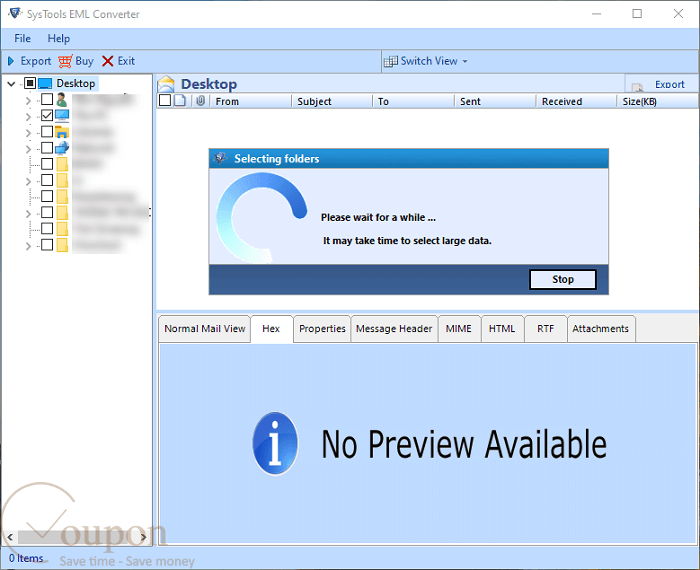Switch to the Normal Mail View tab
The image size is (700, 570).
pos(204,329)
